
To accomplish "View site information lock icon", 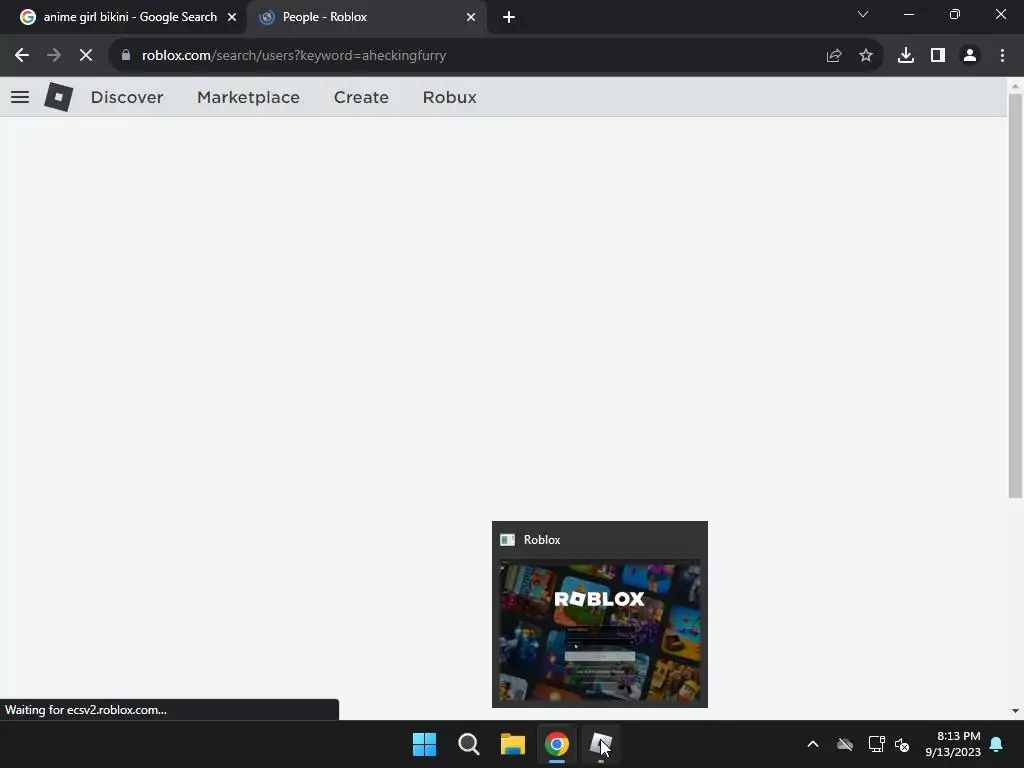I will (x=126, y=56).
